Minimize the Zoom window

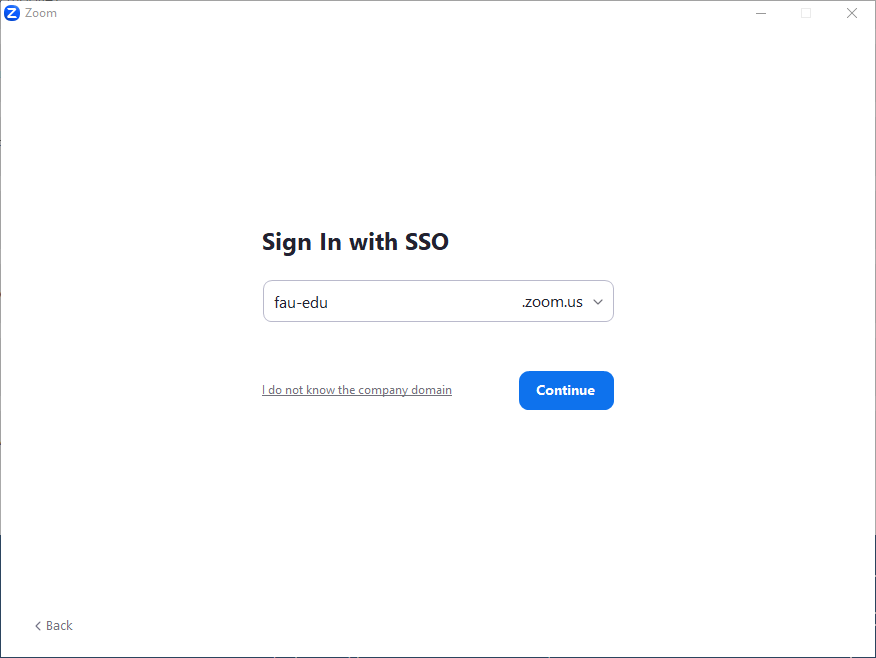[x=761, y=13]
